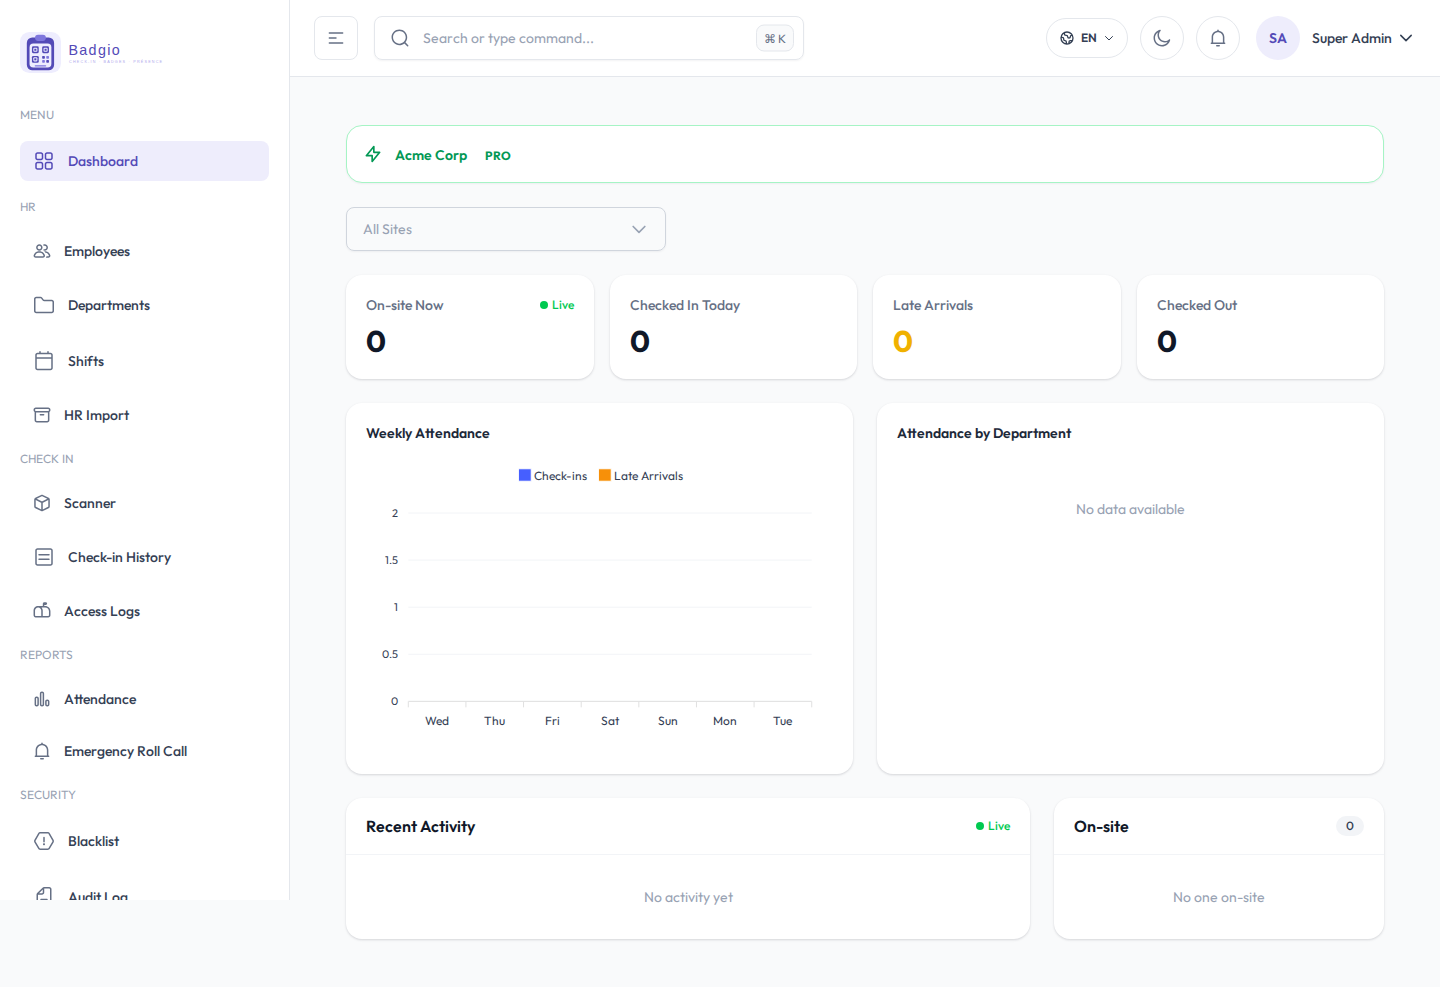Click the globe icon in language selector
Screen dimensions: 1440x987
[1067, 38]
